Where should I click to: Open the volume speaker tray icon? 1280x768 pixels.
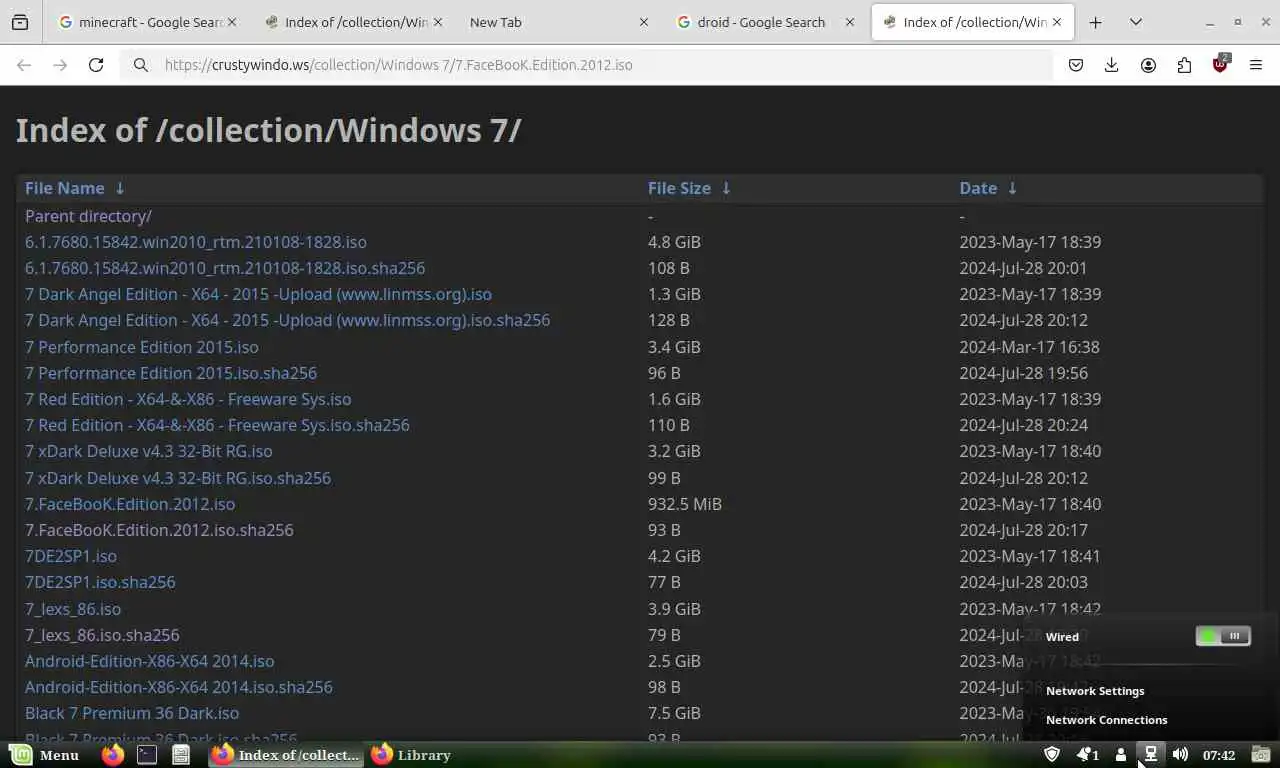(1181, 755)
